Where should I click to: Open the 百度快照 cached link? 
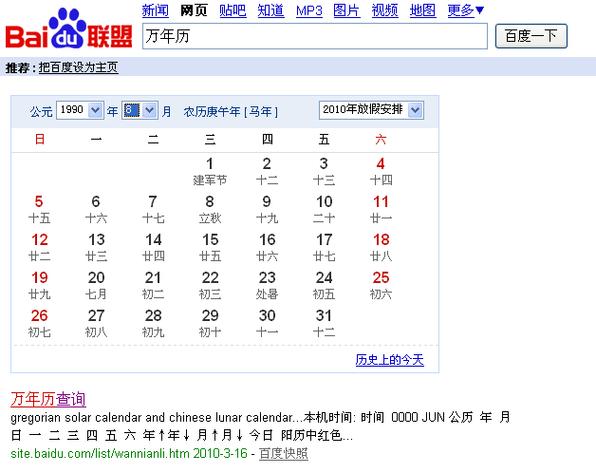(284, 453)
